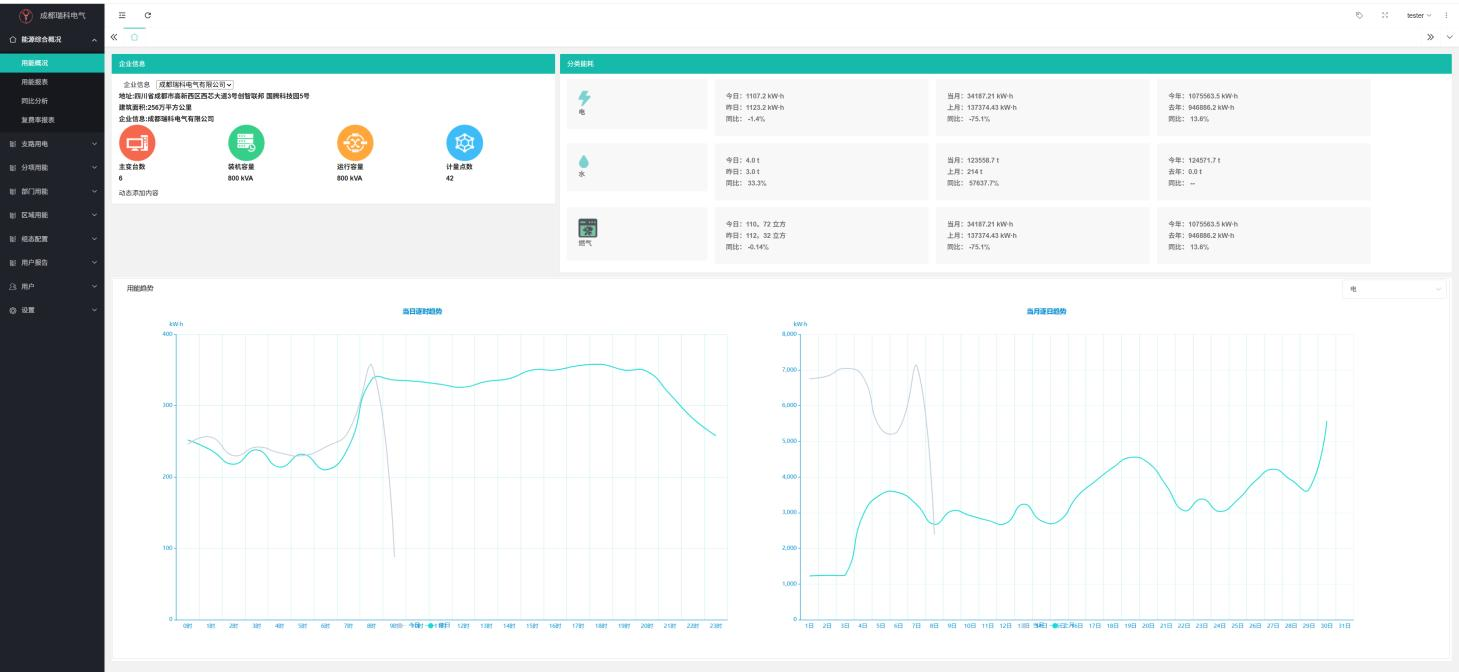Open the 企业信息 company select dropdown

click(x=195, y=85)
